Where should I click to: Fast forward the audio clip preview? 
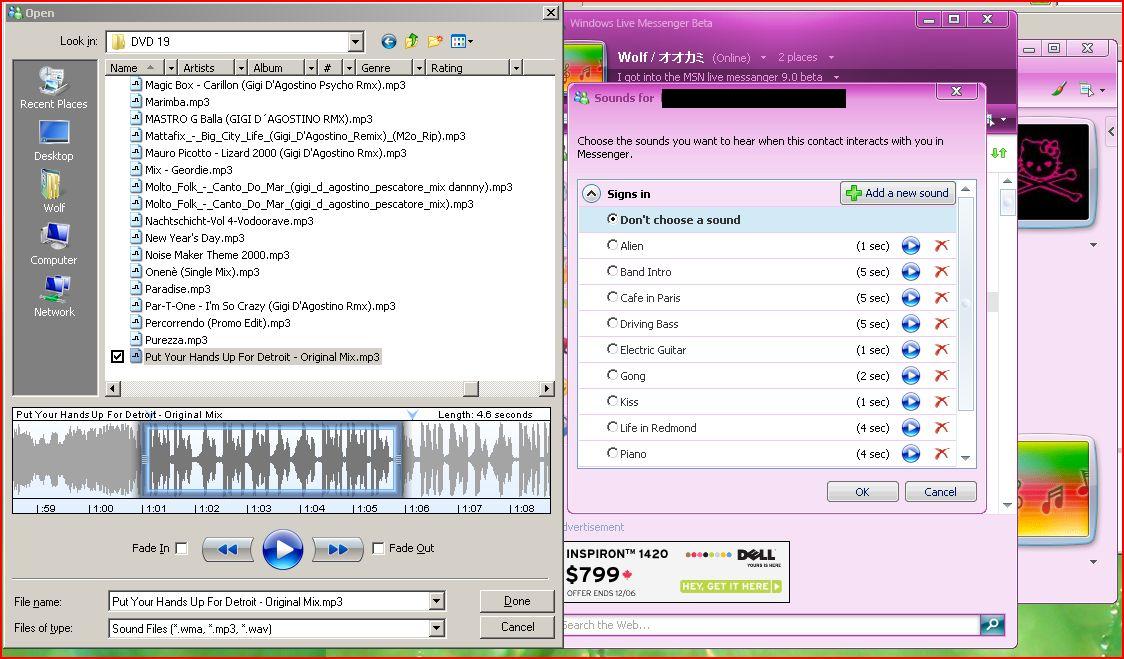338,549
